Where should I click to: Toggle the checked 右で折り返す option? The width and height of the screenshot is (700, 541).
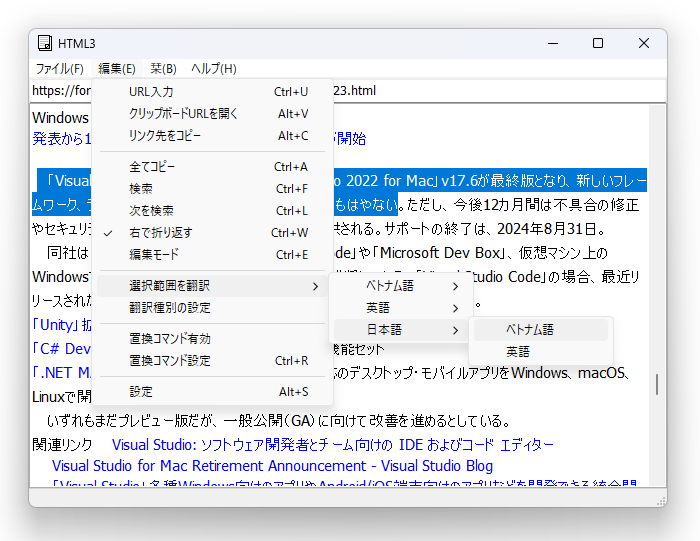(212, 233)
